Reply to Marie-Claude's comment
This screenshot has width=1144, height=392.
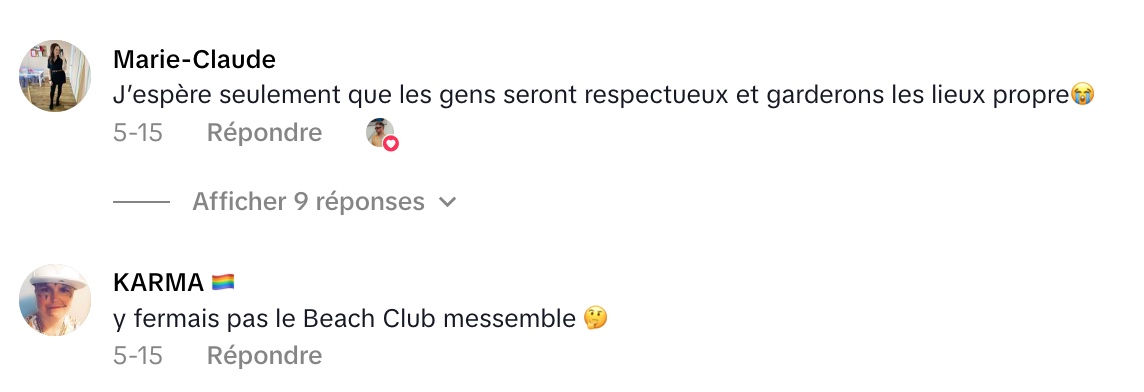tap(264, 133)
